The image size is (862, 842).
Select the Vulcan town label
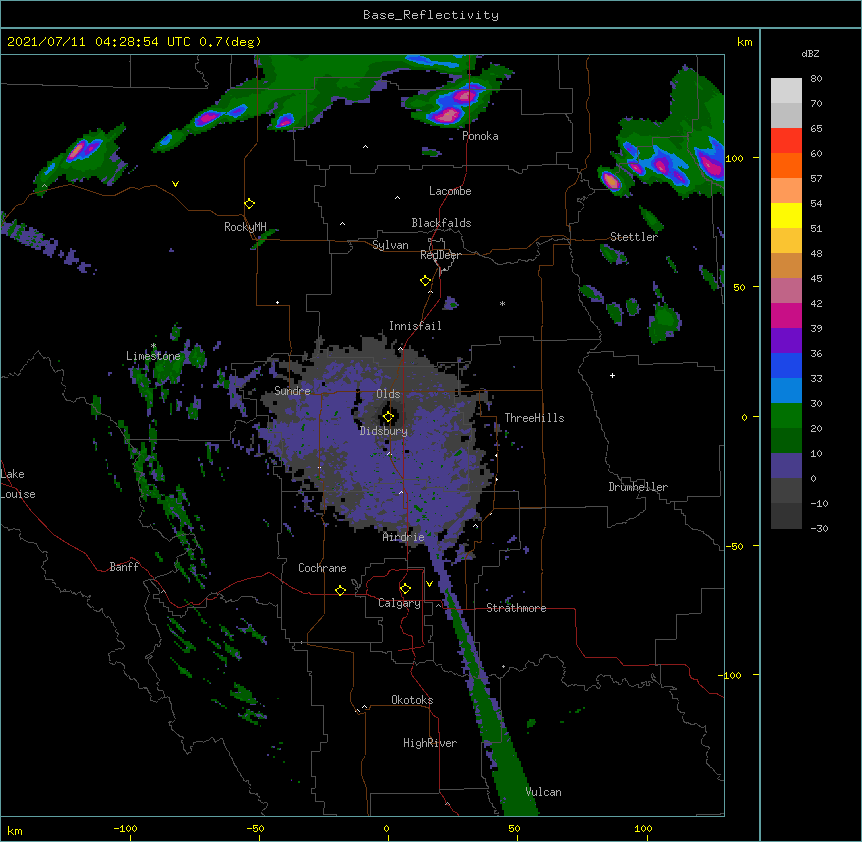(x=543, y=792)
